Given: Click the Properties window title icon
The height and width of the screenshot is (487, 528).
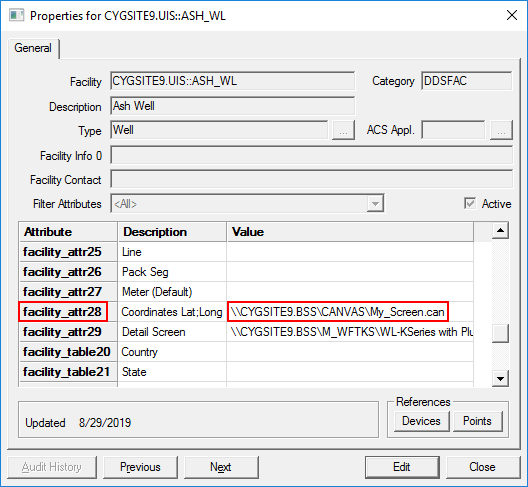Looking at the screenshot, I should click(x=16, y=15).
